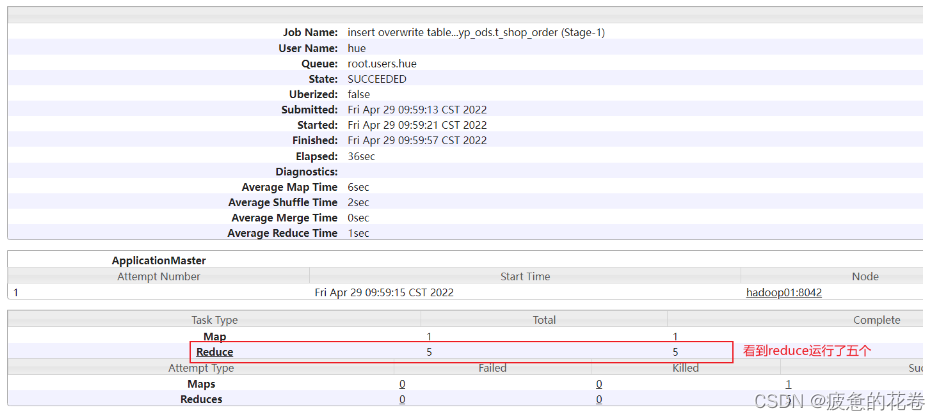Click the 'Finished:' label

tap(314, 140)
